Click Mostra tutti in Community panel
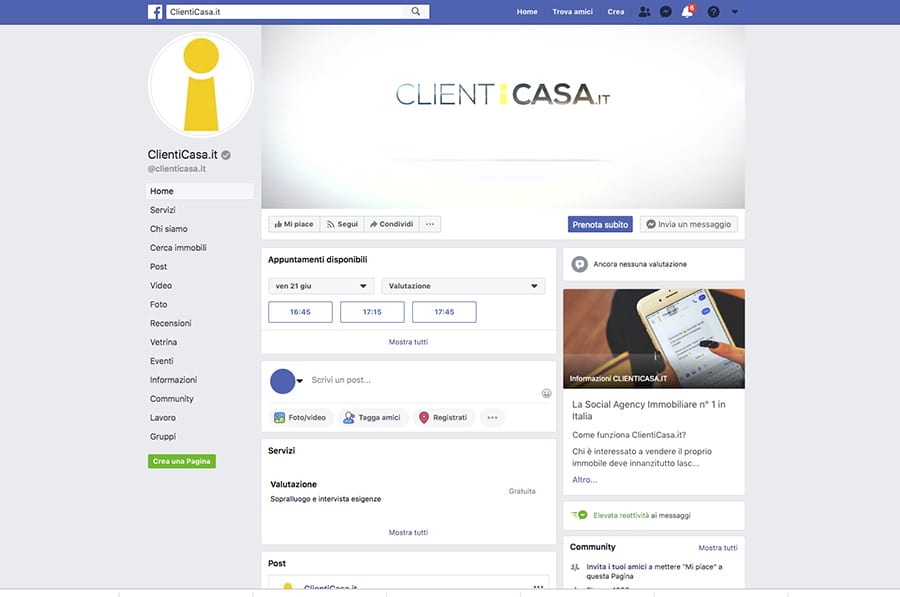 pyautogui.click(x=718, y=548)
